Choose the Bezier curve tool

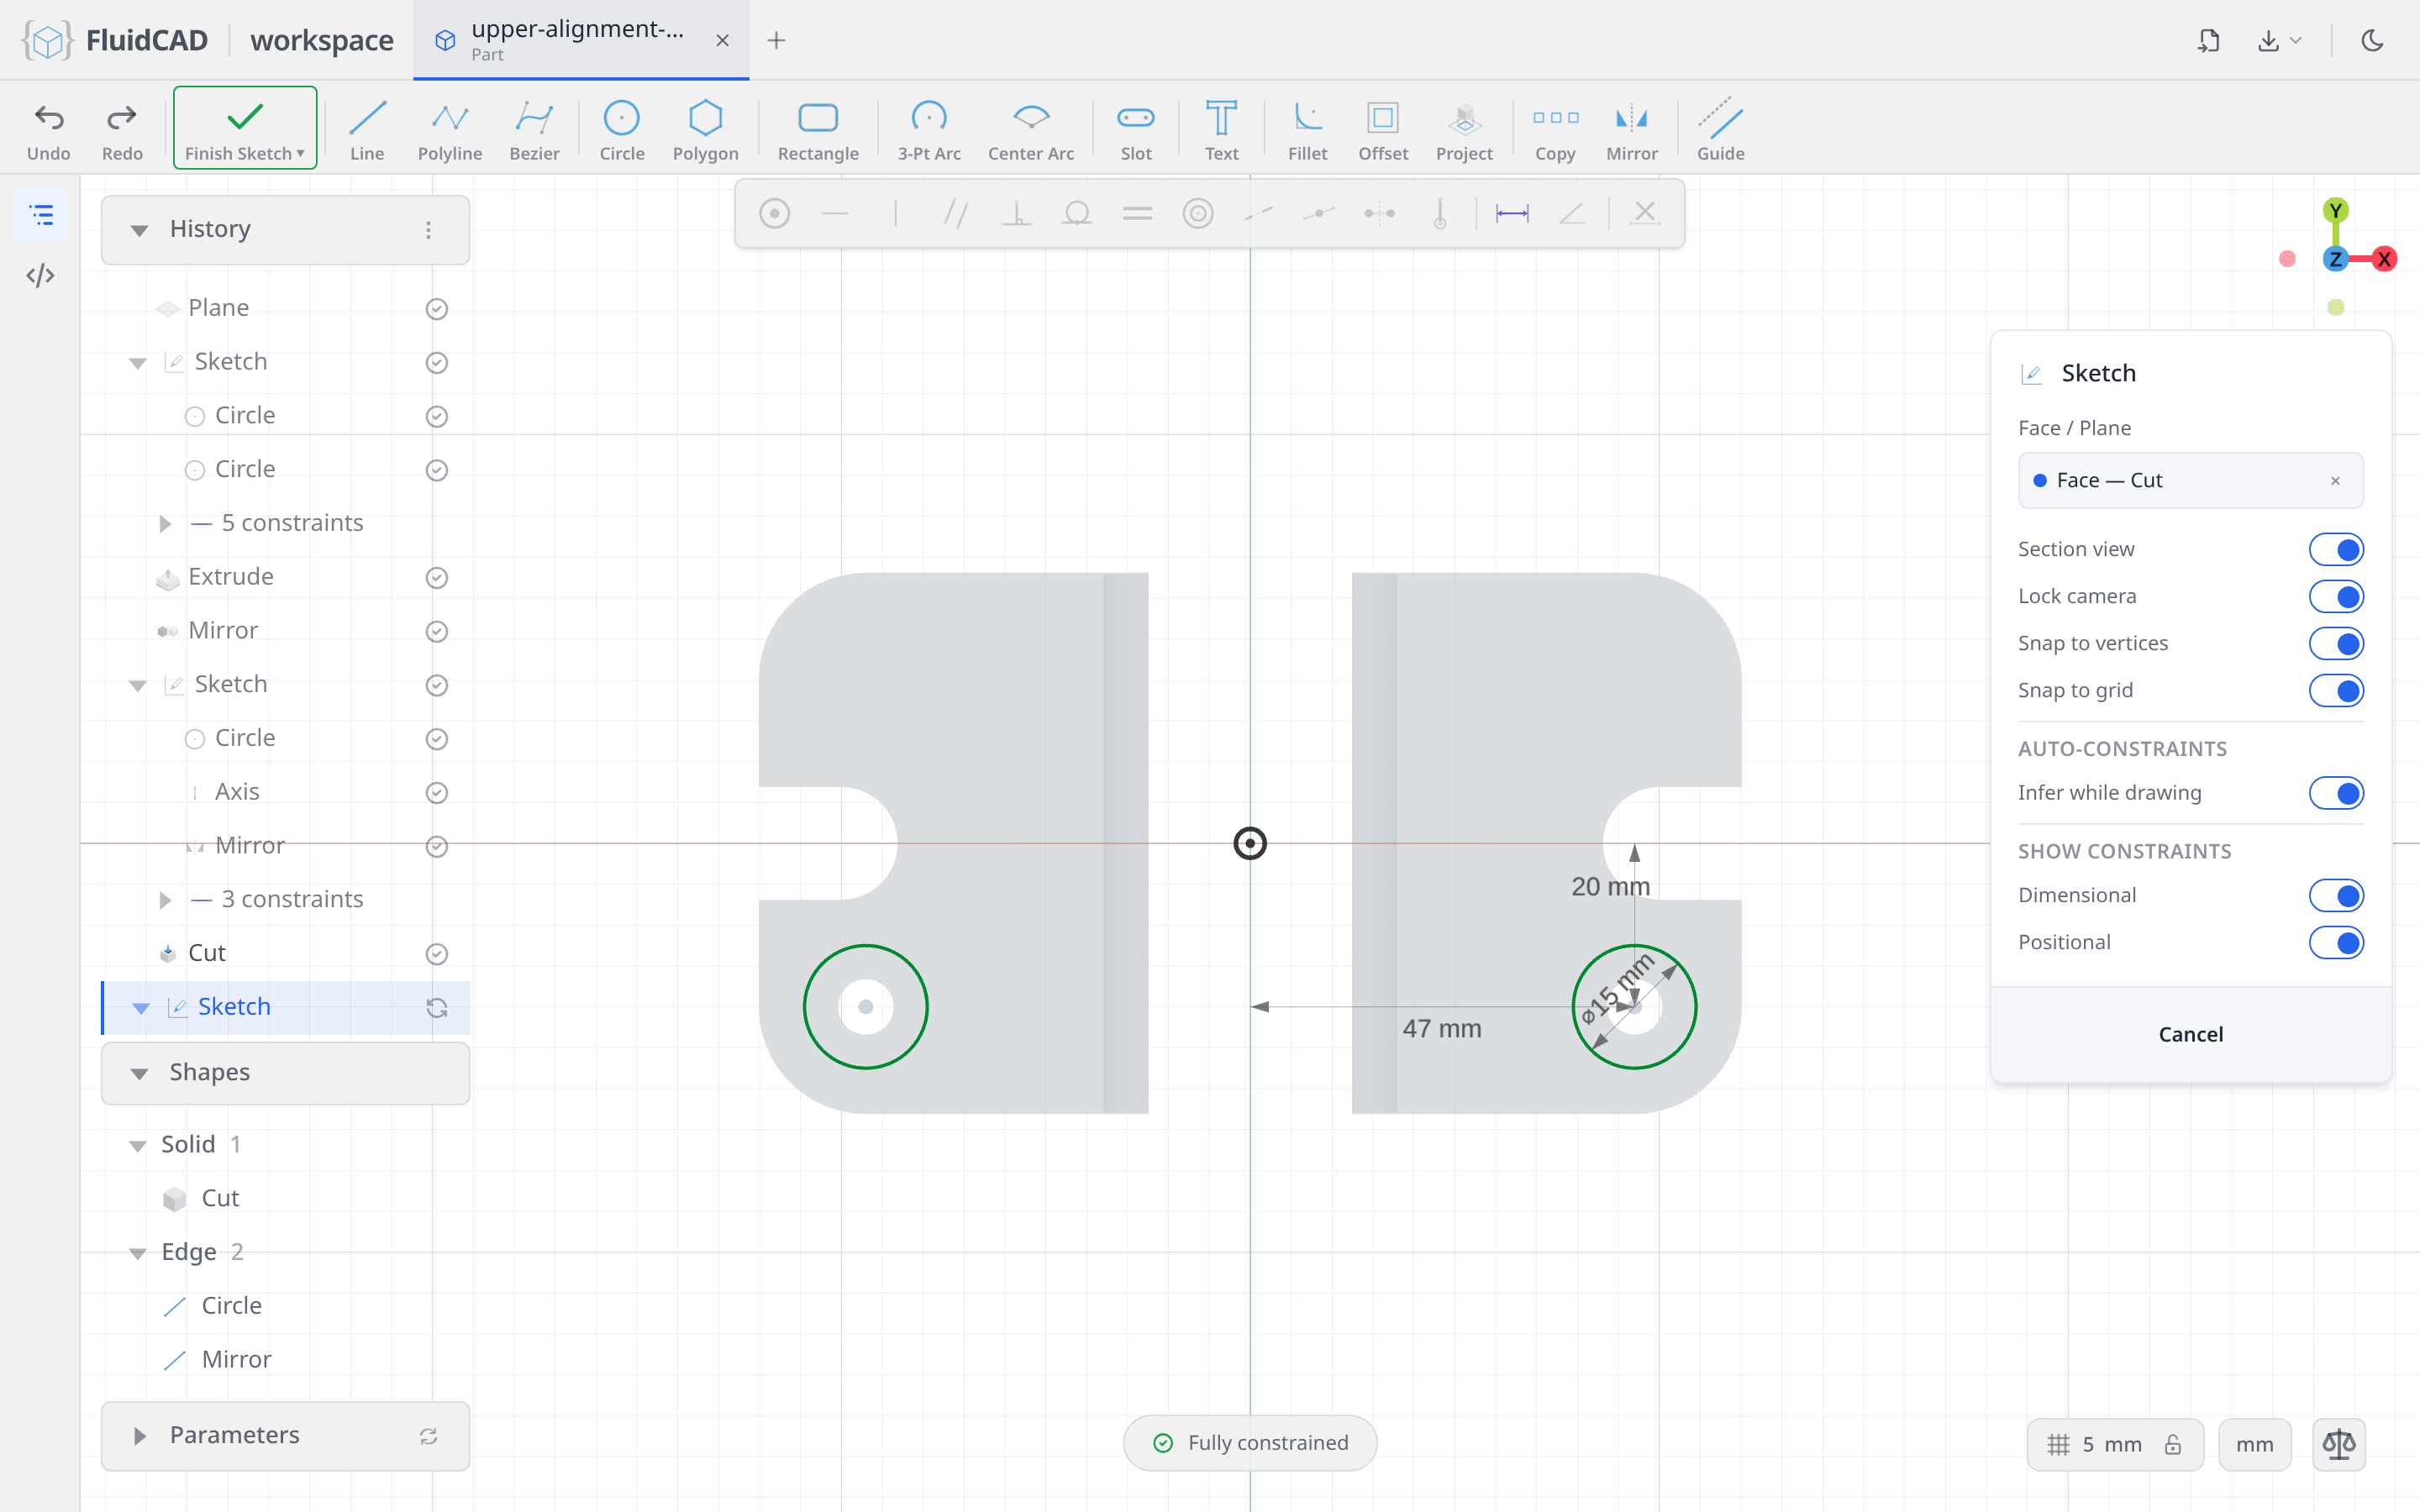click(534, 129)
